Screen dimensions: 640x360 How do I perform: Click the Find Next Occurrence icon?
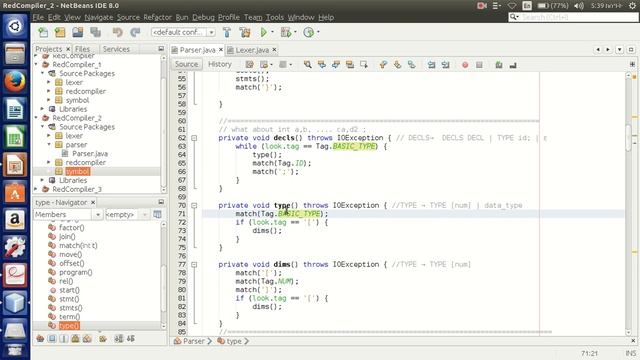pyautogui.click(x=336, y=64)
